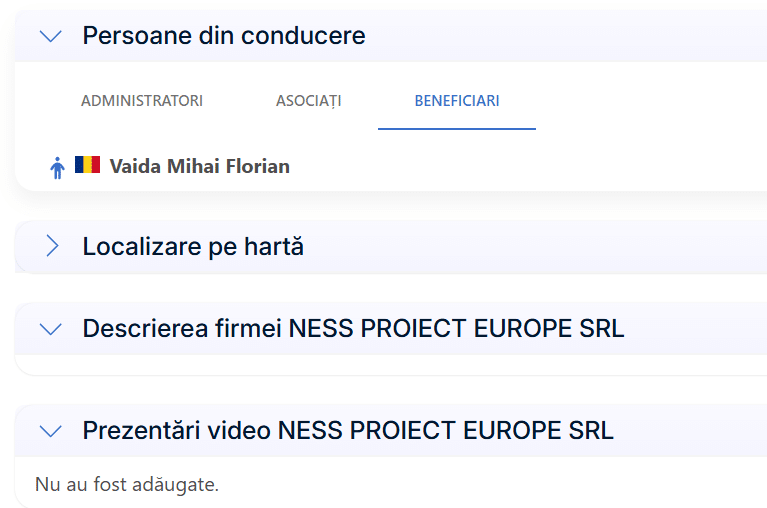767x508 pixels.
Task: Click the Persoane din conducere heading text
Action: pyautogui.click(x=224, y=36)
